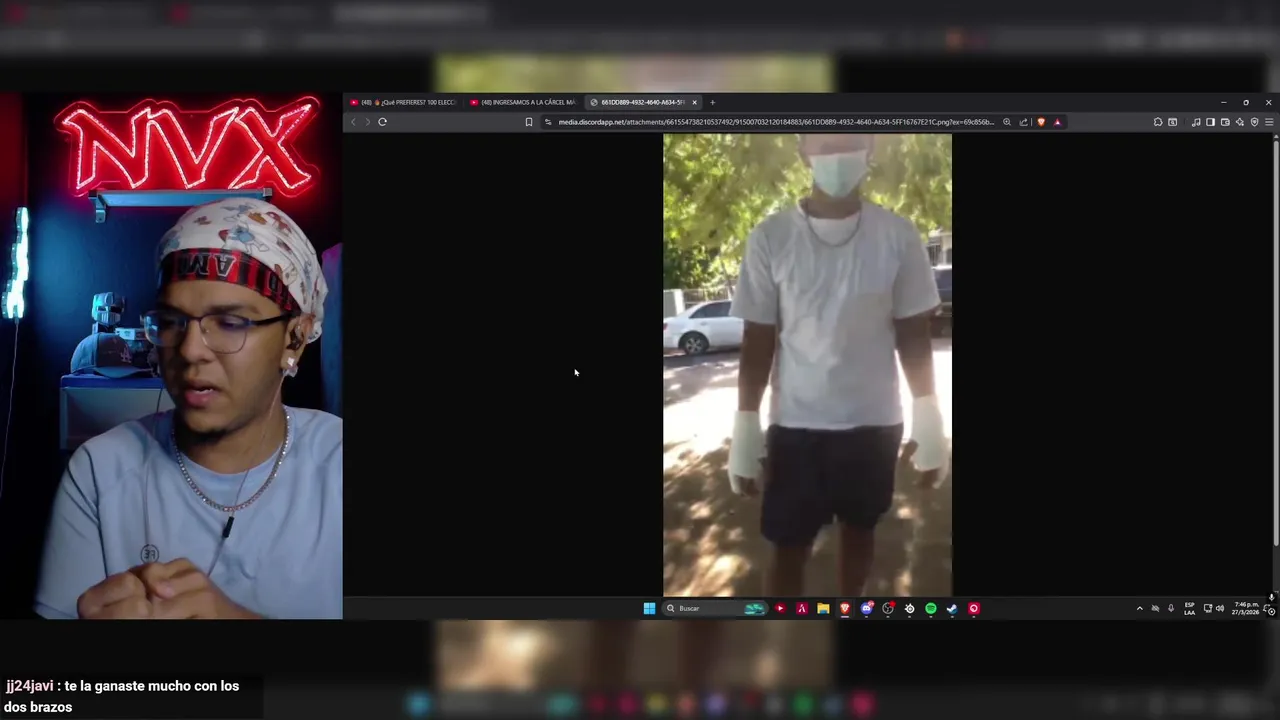Open OBS Studio from the taskbar
Image resolution: width=1280 pixels, height=720 pixels.
point(888,608)
